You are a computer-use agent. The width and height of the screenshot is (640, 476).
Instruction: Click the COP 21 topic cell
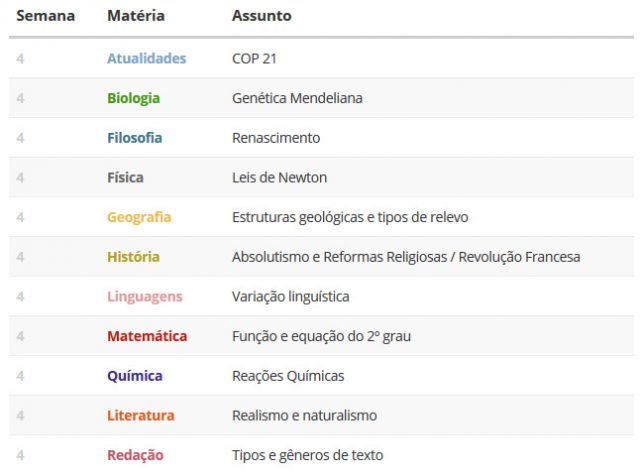[x=254, y=58]
